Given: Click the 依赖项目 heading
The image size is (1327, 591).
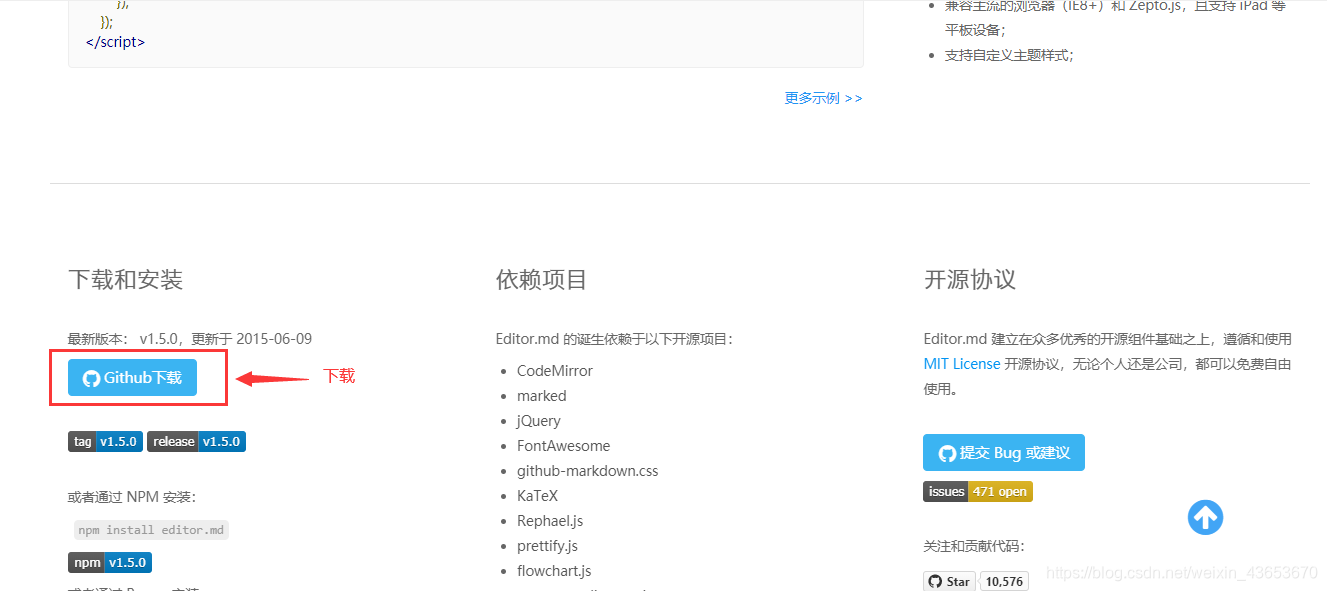Looking at the screenshot, I should (x=542, y=279).
